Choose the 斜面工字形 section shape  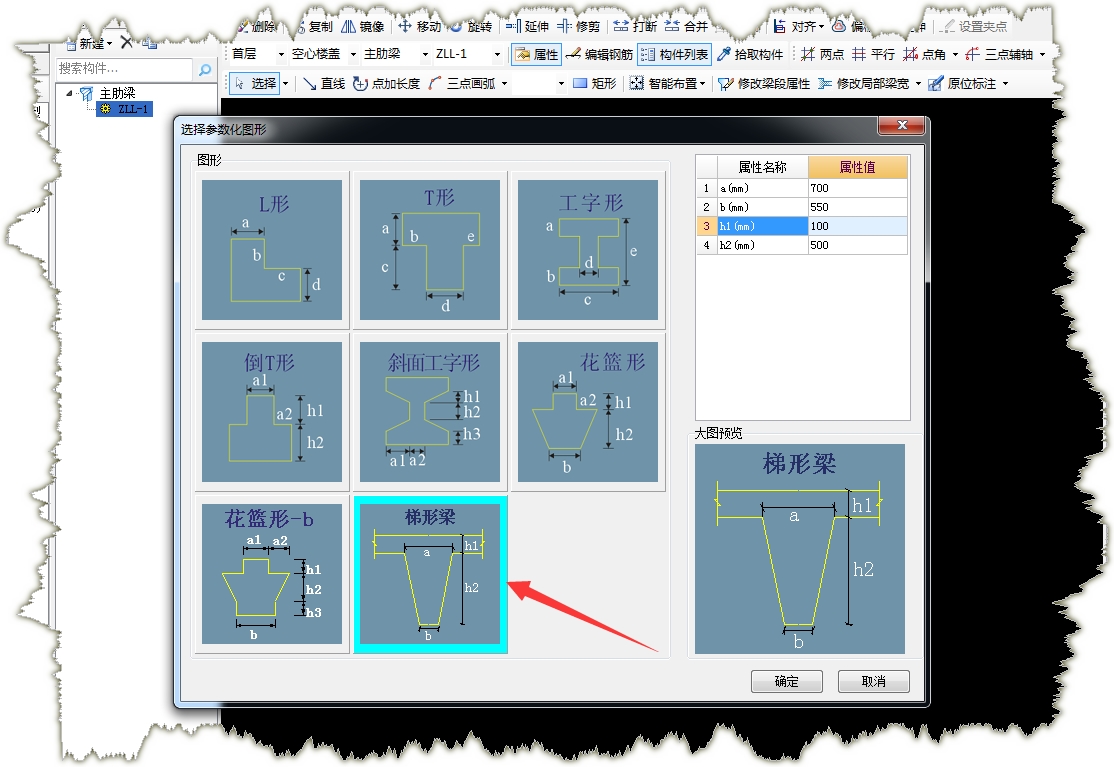point(430,412)
